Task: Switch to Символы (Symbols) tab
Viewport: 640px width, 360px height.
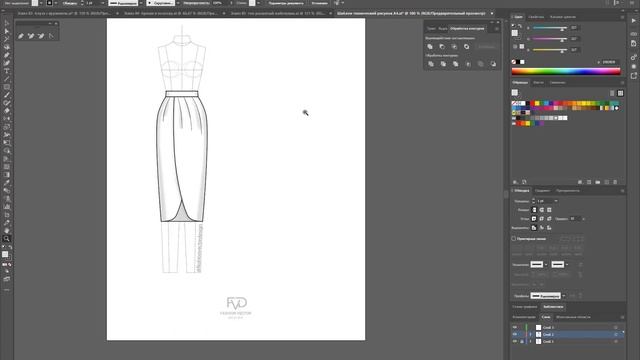Action: [x=557, y=82]
